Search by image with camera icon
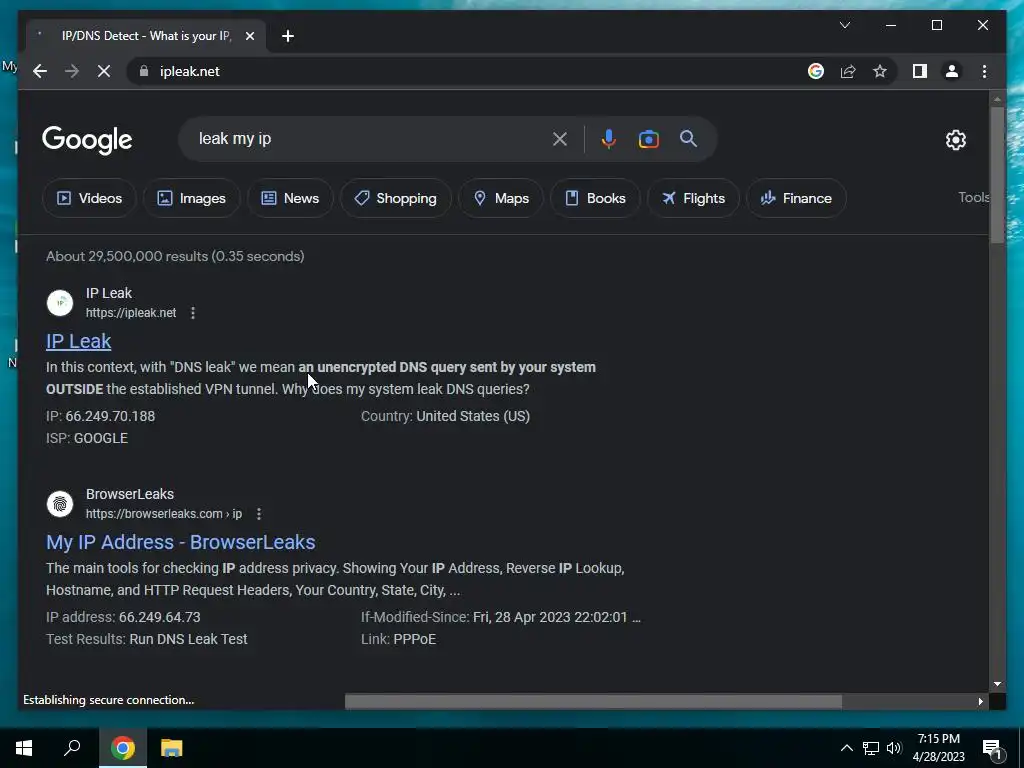This screenshot has width=1024, height=768. [648, 138]
